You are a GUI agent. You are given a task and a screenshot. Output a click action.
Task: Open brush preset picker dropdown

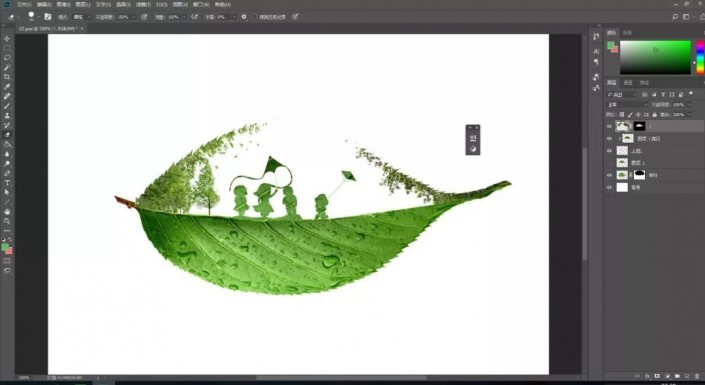(x=38, y=17)
